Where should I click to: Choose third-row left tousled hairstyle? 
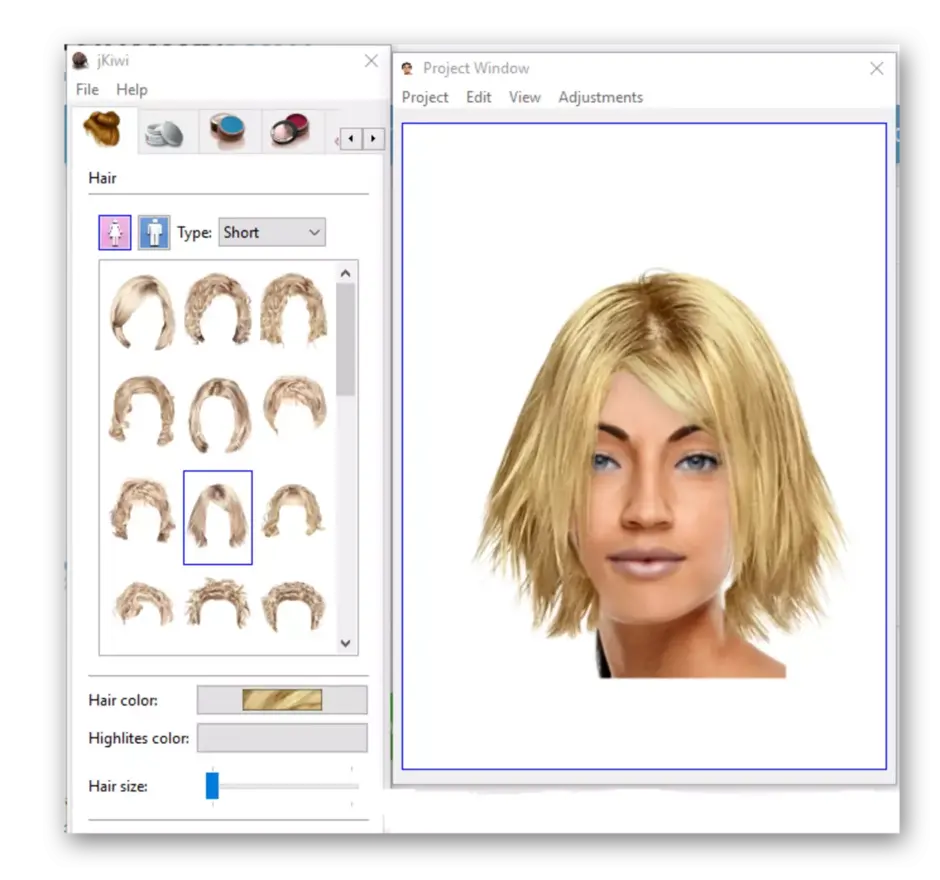(141, 510)
